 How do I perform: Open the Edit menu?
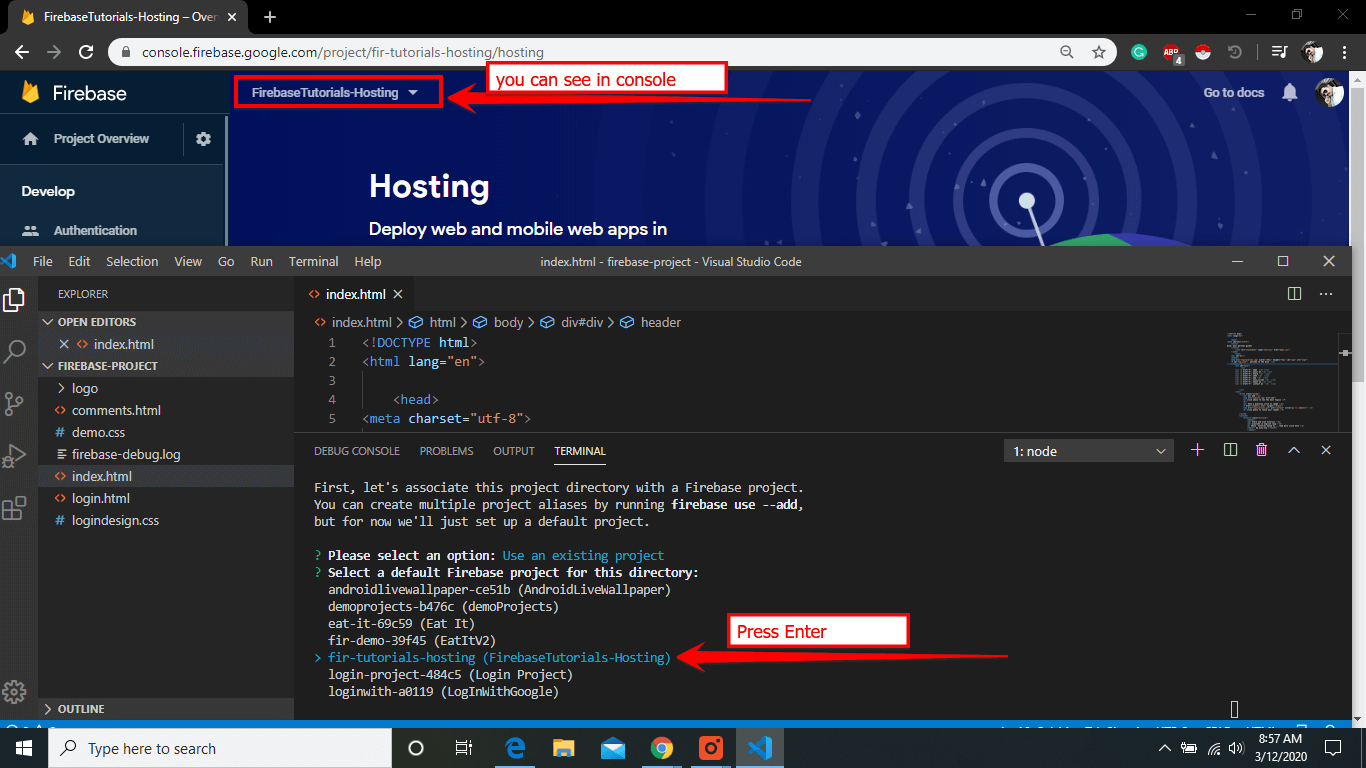point(79,261)
